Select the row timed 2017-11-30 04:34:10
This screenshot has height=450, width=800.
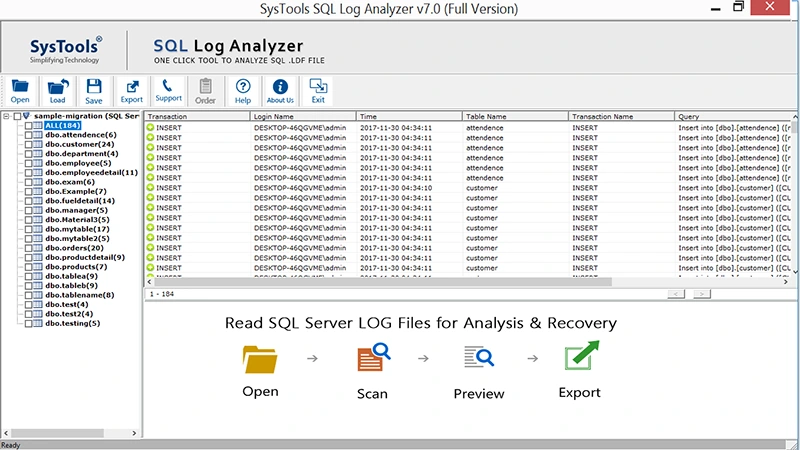[x=468, y=188]
